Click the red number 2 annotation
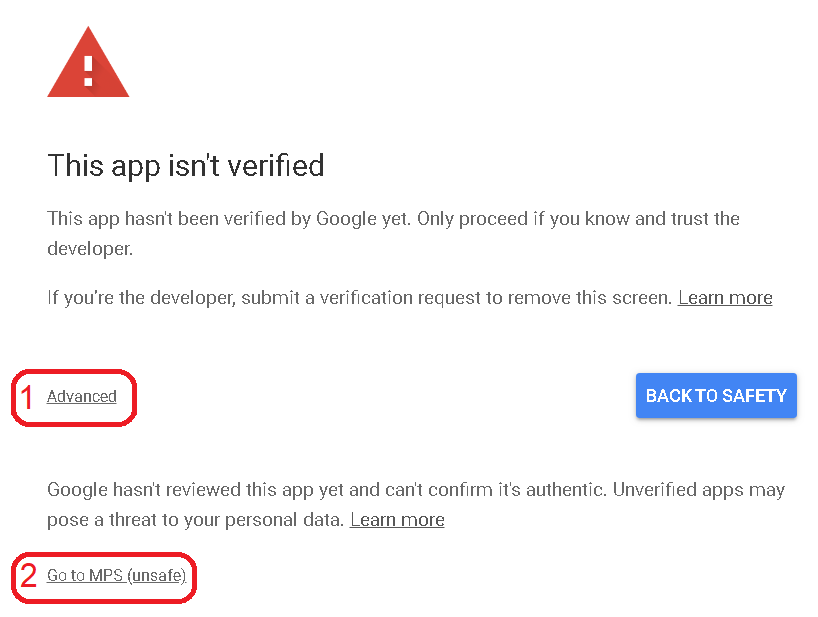 (x=30, y=576)
